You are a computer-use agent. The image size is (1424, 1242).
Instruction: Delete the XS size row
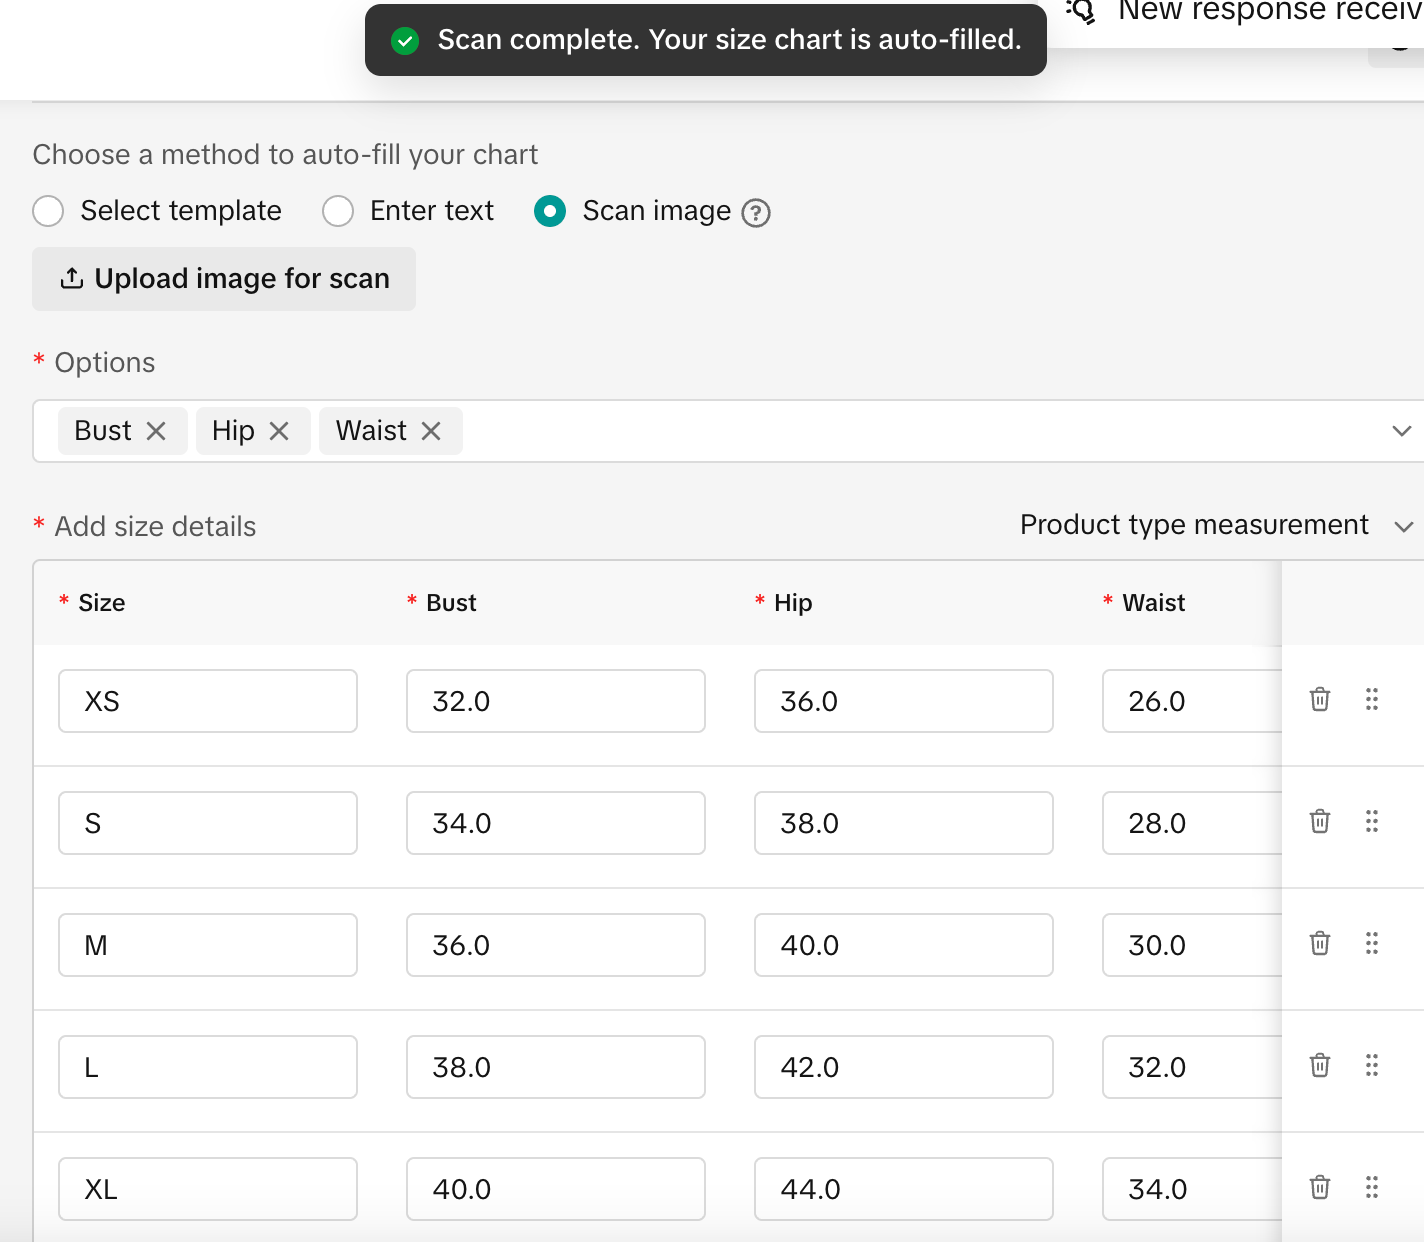pyautogui.click(x=1320, y=699)
